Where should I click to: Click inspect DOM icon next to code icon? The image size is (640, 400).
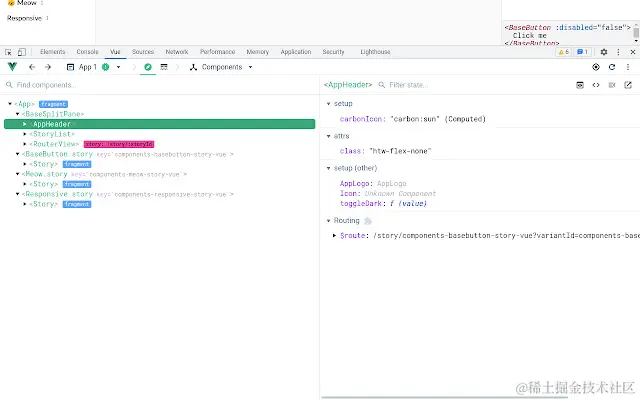pyautogui.click(x=612, y=85)
